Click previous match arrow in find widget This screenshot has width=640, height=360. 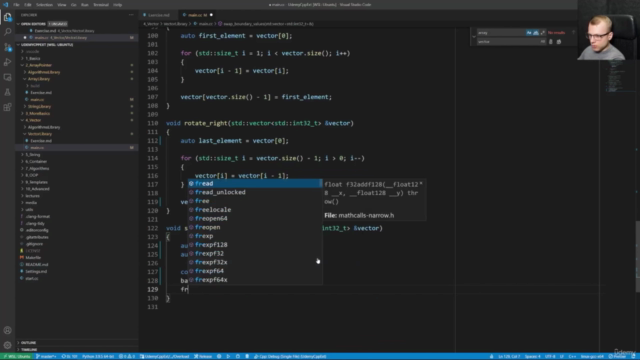573,33
